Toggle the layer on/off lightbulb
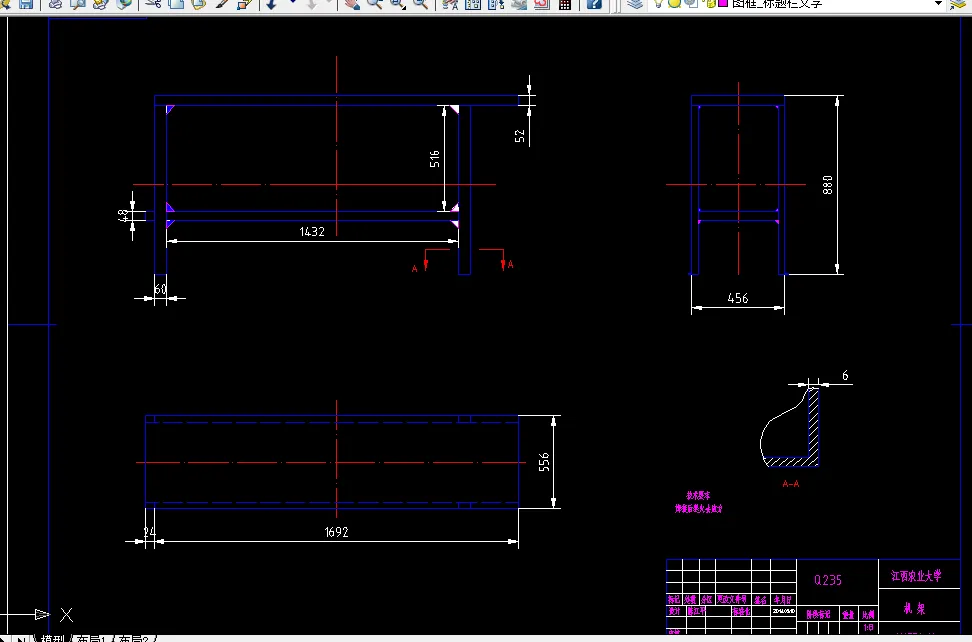This screenshot has width=972, height=642. pos(659,3)
